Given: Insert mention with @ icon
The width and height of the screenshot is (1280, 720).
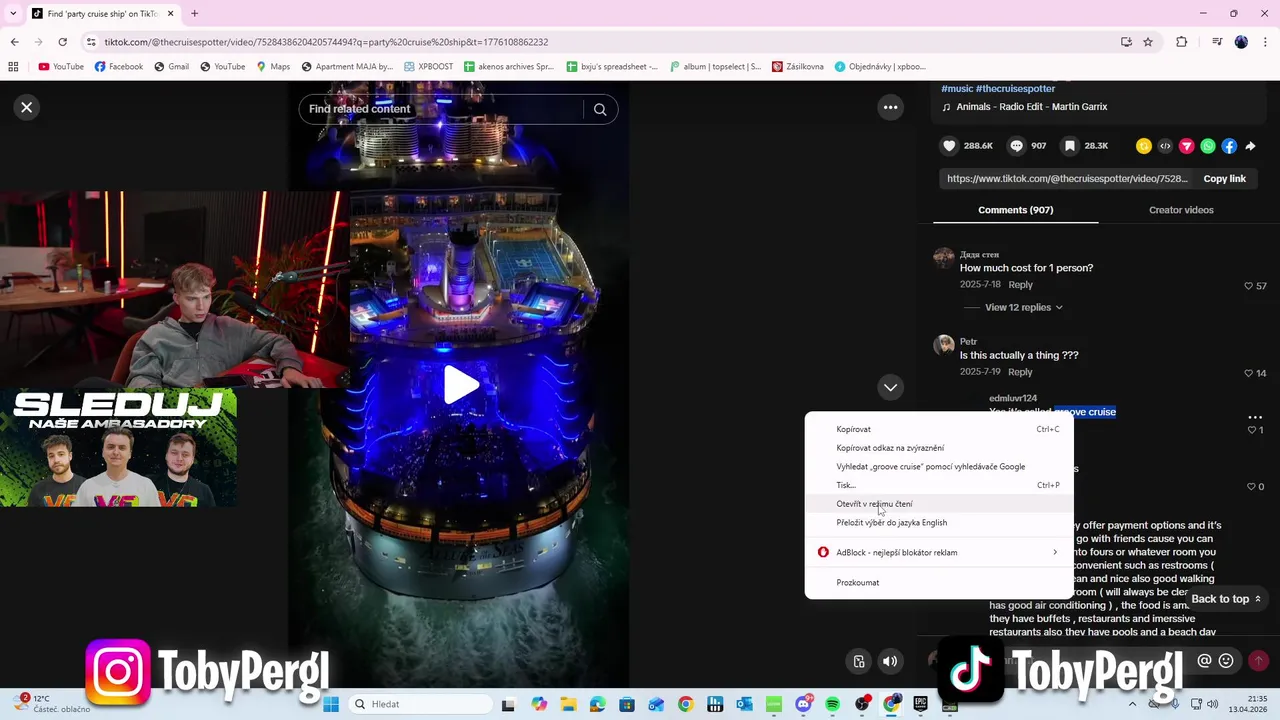Looking at the screenshot, I should tap(1204, 661).
